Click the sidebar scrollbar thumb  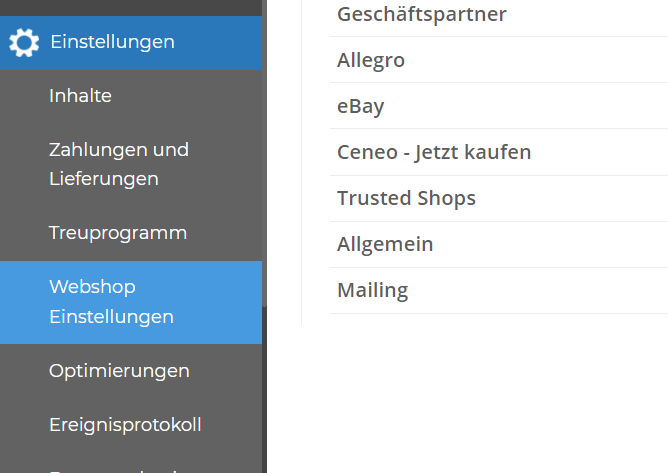point(265,150)
